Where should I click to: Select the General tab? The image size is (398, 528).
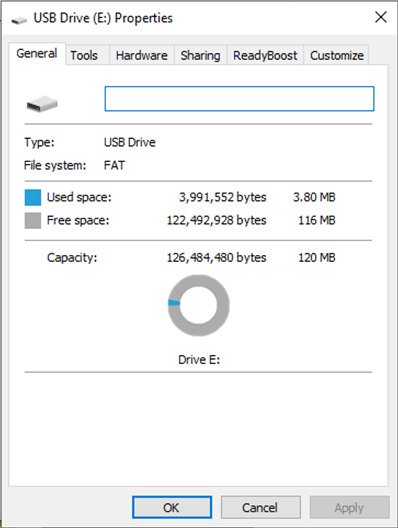pos(37,54)
